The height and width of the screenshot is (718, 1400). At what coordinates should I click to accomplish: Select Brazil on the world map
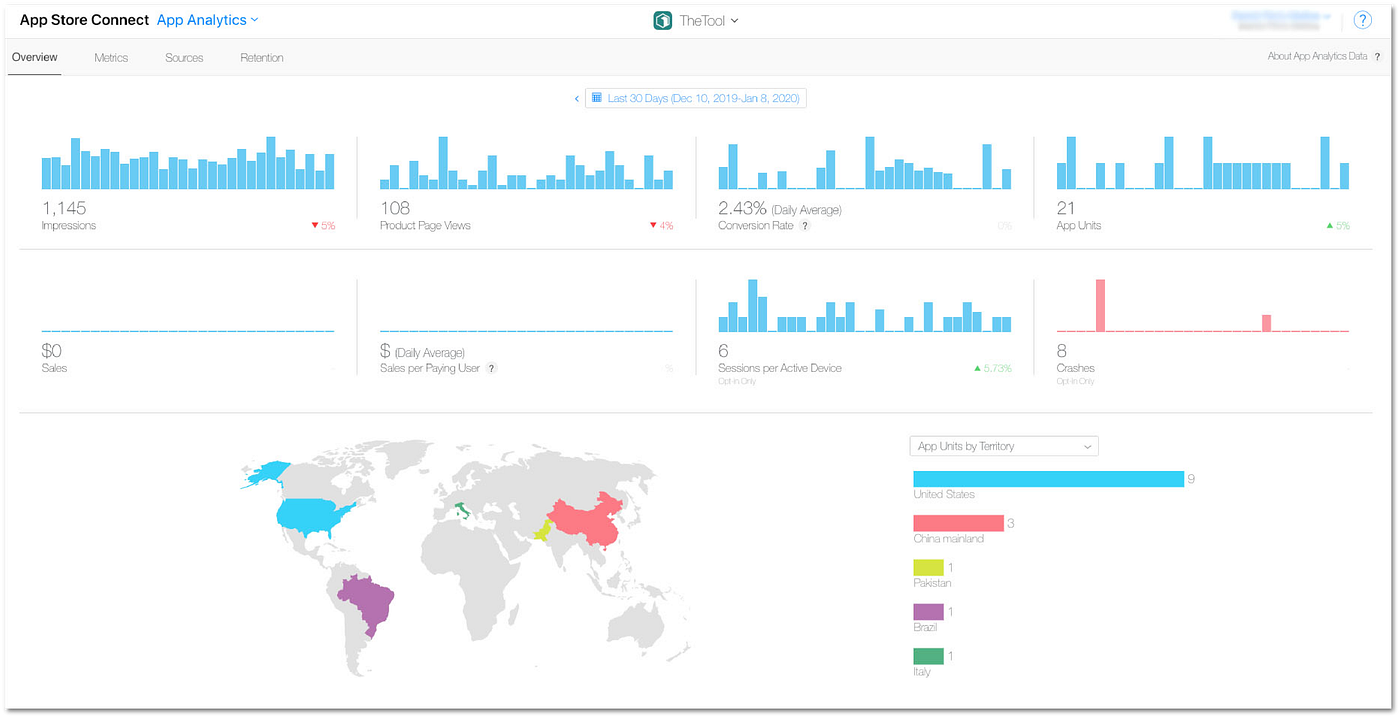[367, 605]
